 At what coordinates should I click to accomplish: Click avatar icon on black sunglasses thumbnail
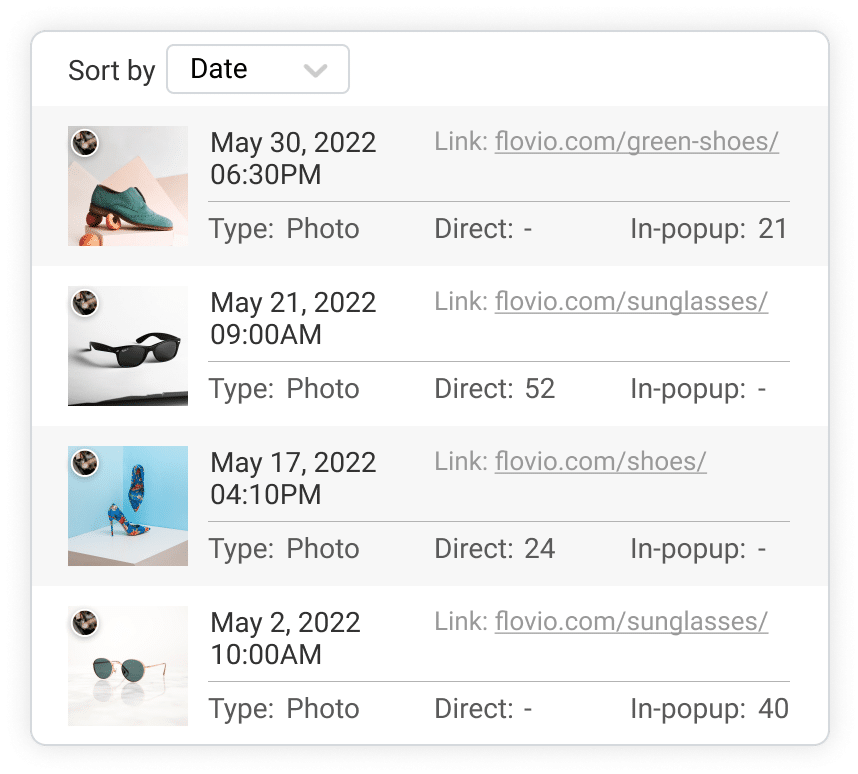(85, 303)
